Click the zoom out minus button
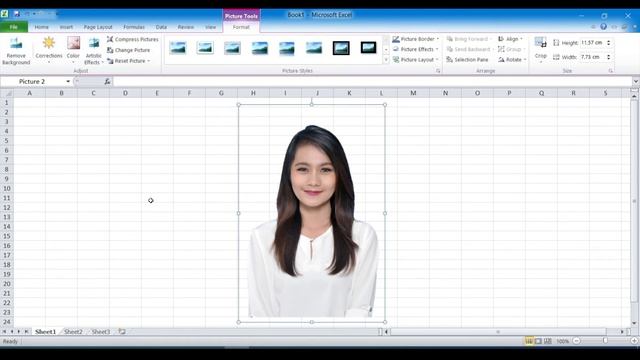This screenshot has height=360, width=640. pos(576,341)
